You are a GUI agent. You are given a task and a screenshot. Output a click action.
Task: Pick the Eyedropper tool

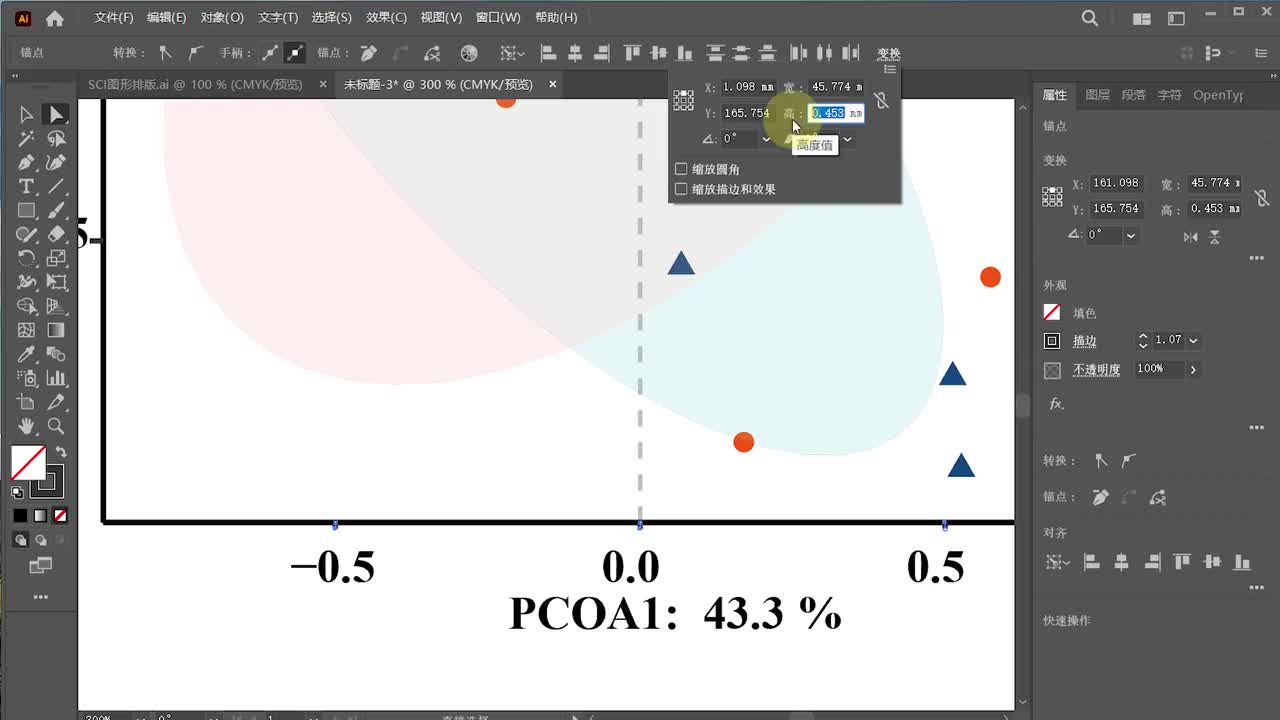[x=26, y=355]
